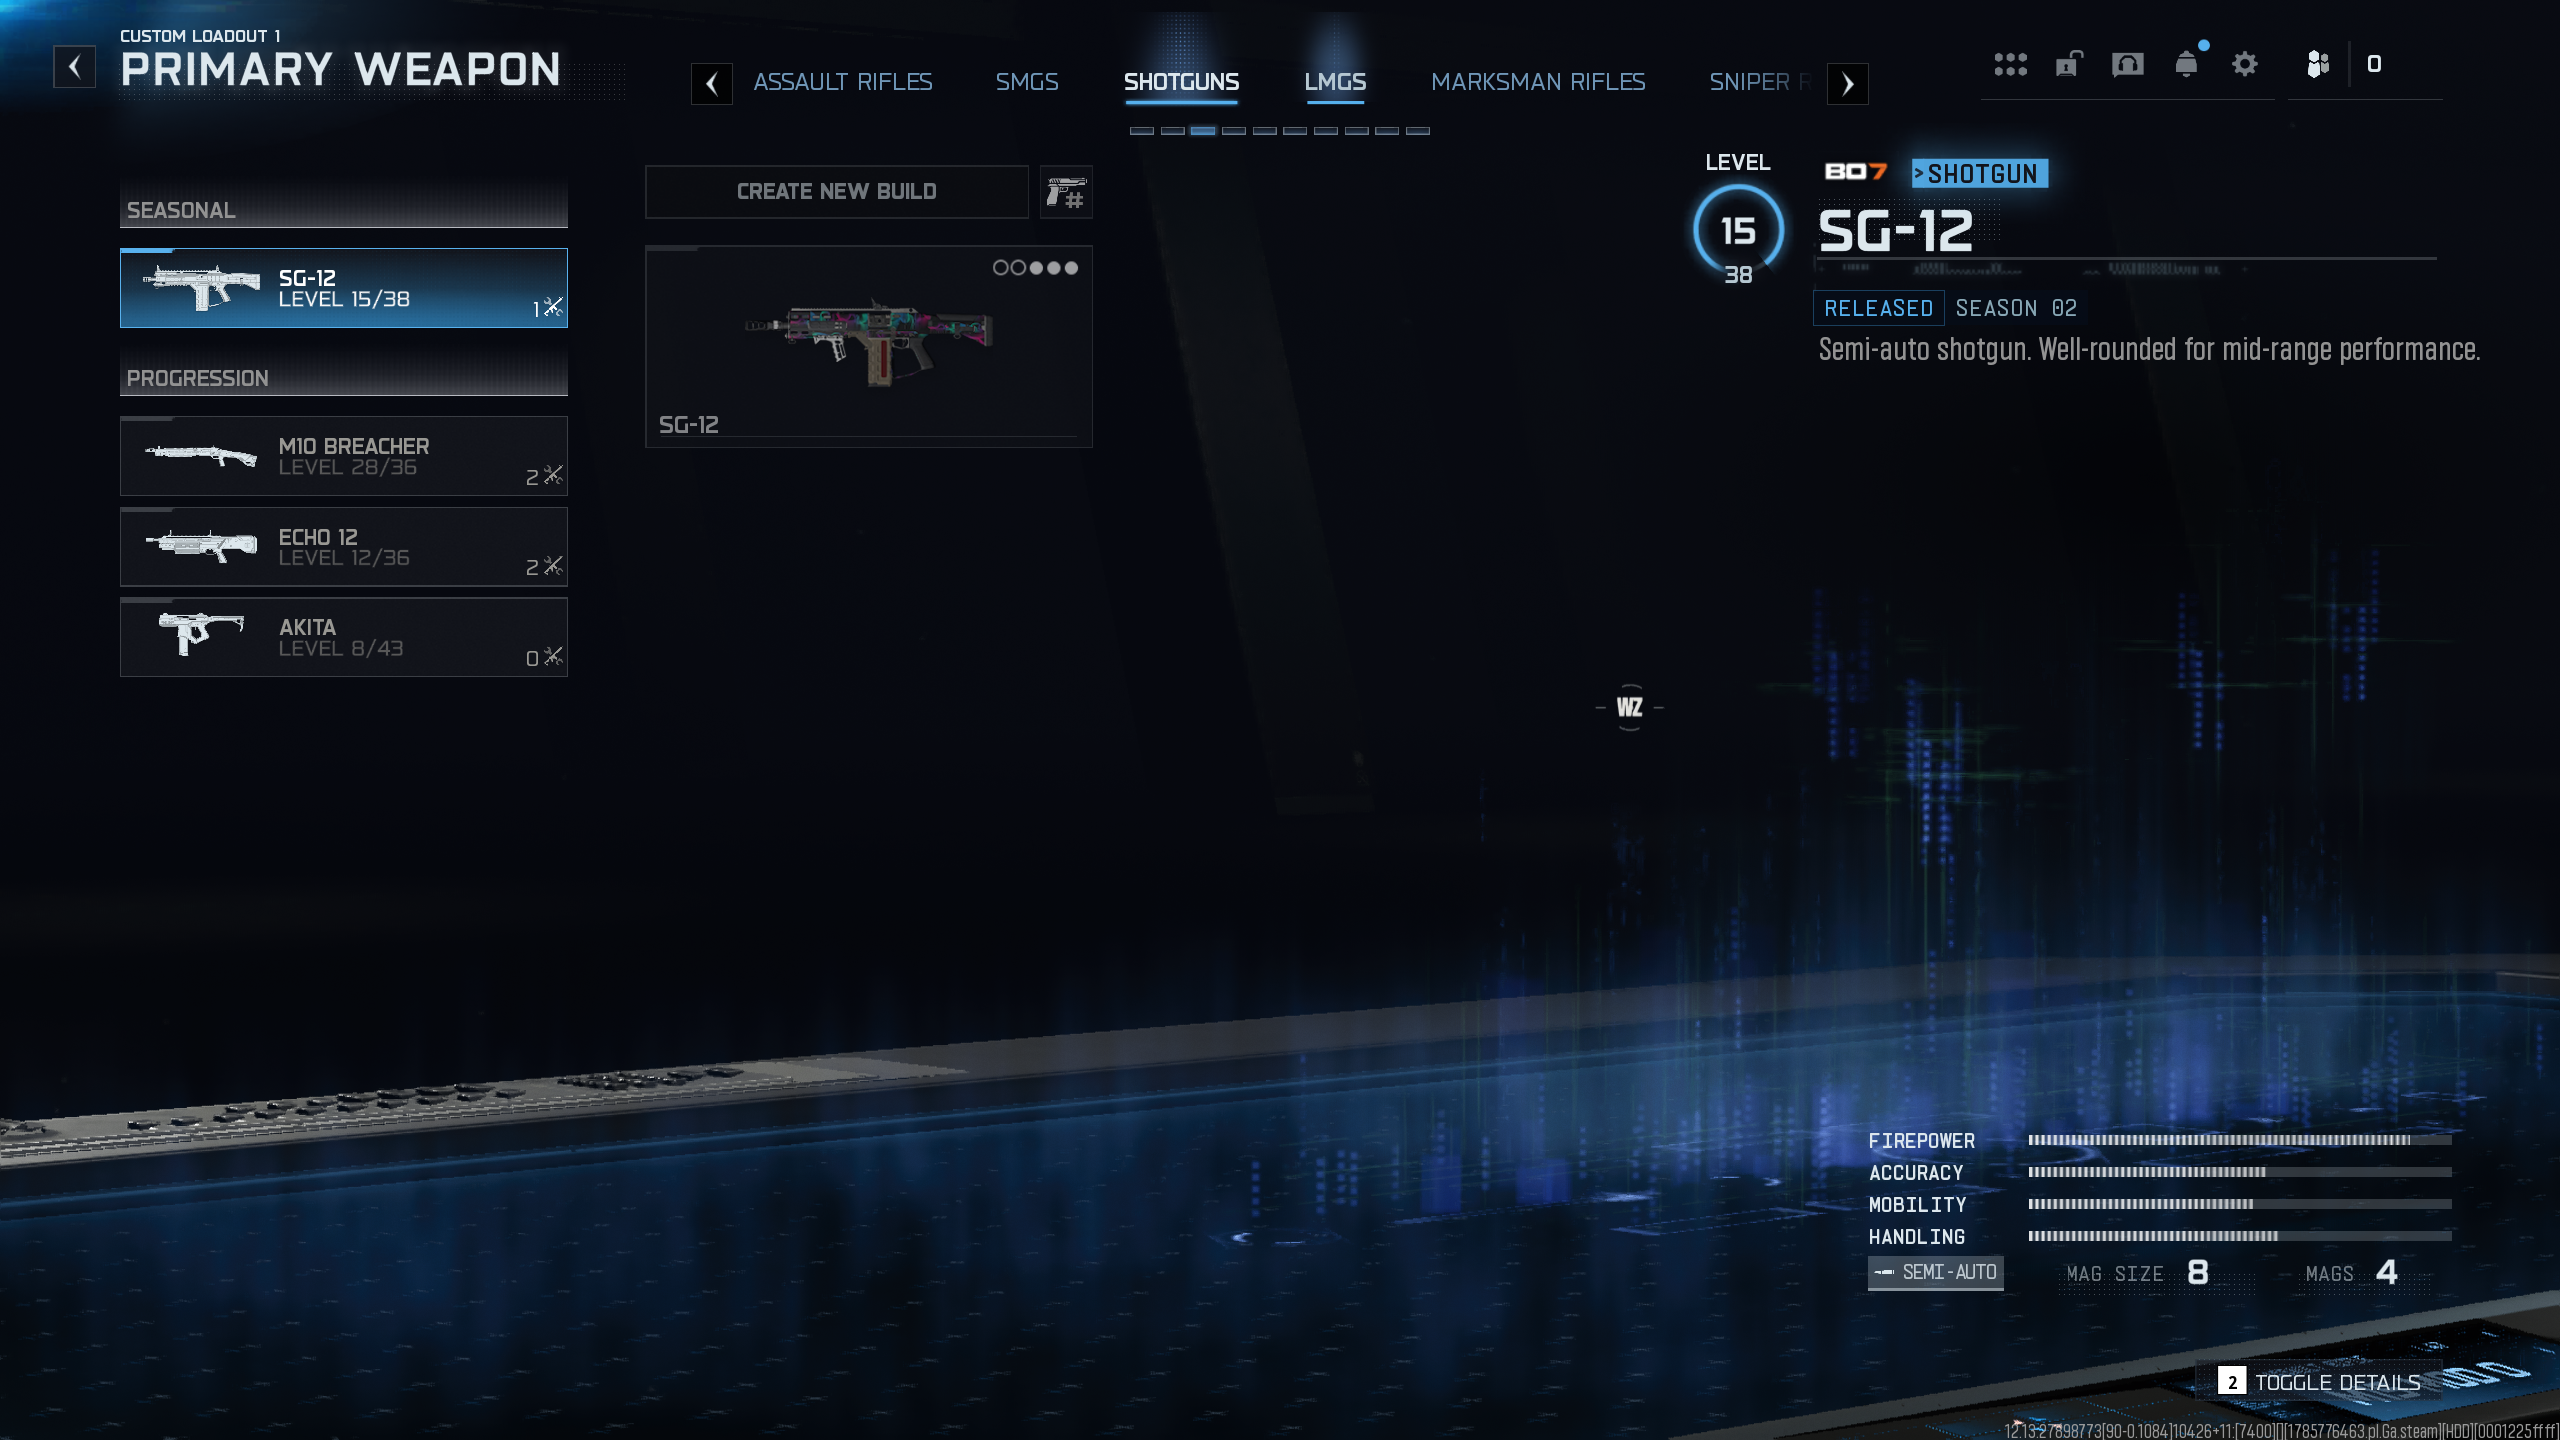
Task: Click Create New Build
Action: point(837,192)
